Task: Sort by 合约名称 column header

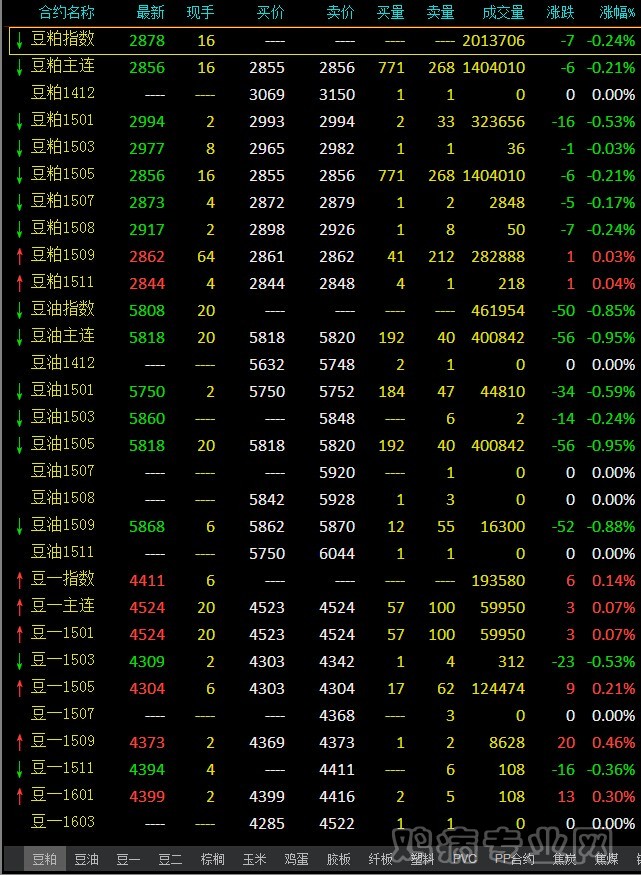Action: pos(66,12)
